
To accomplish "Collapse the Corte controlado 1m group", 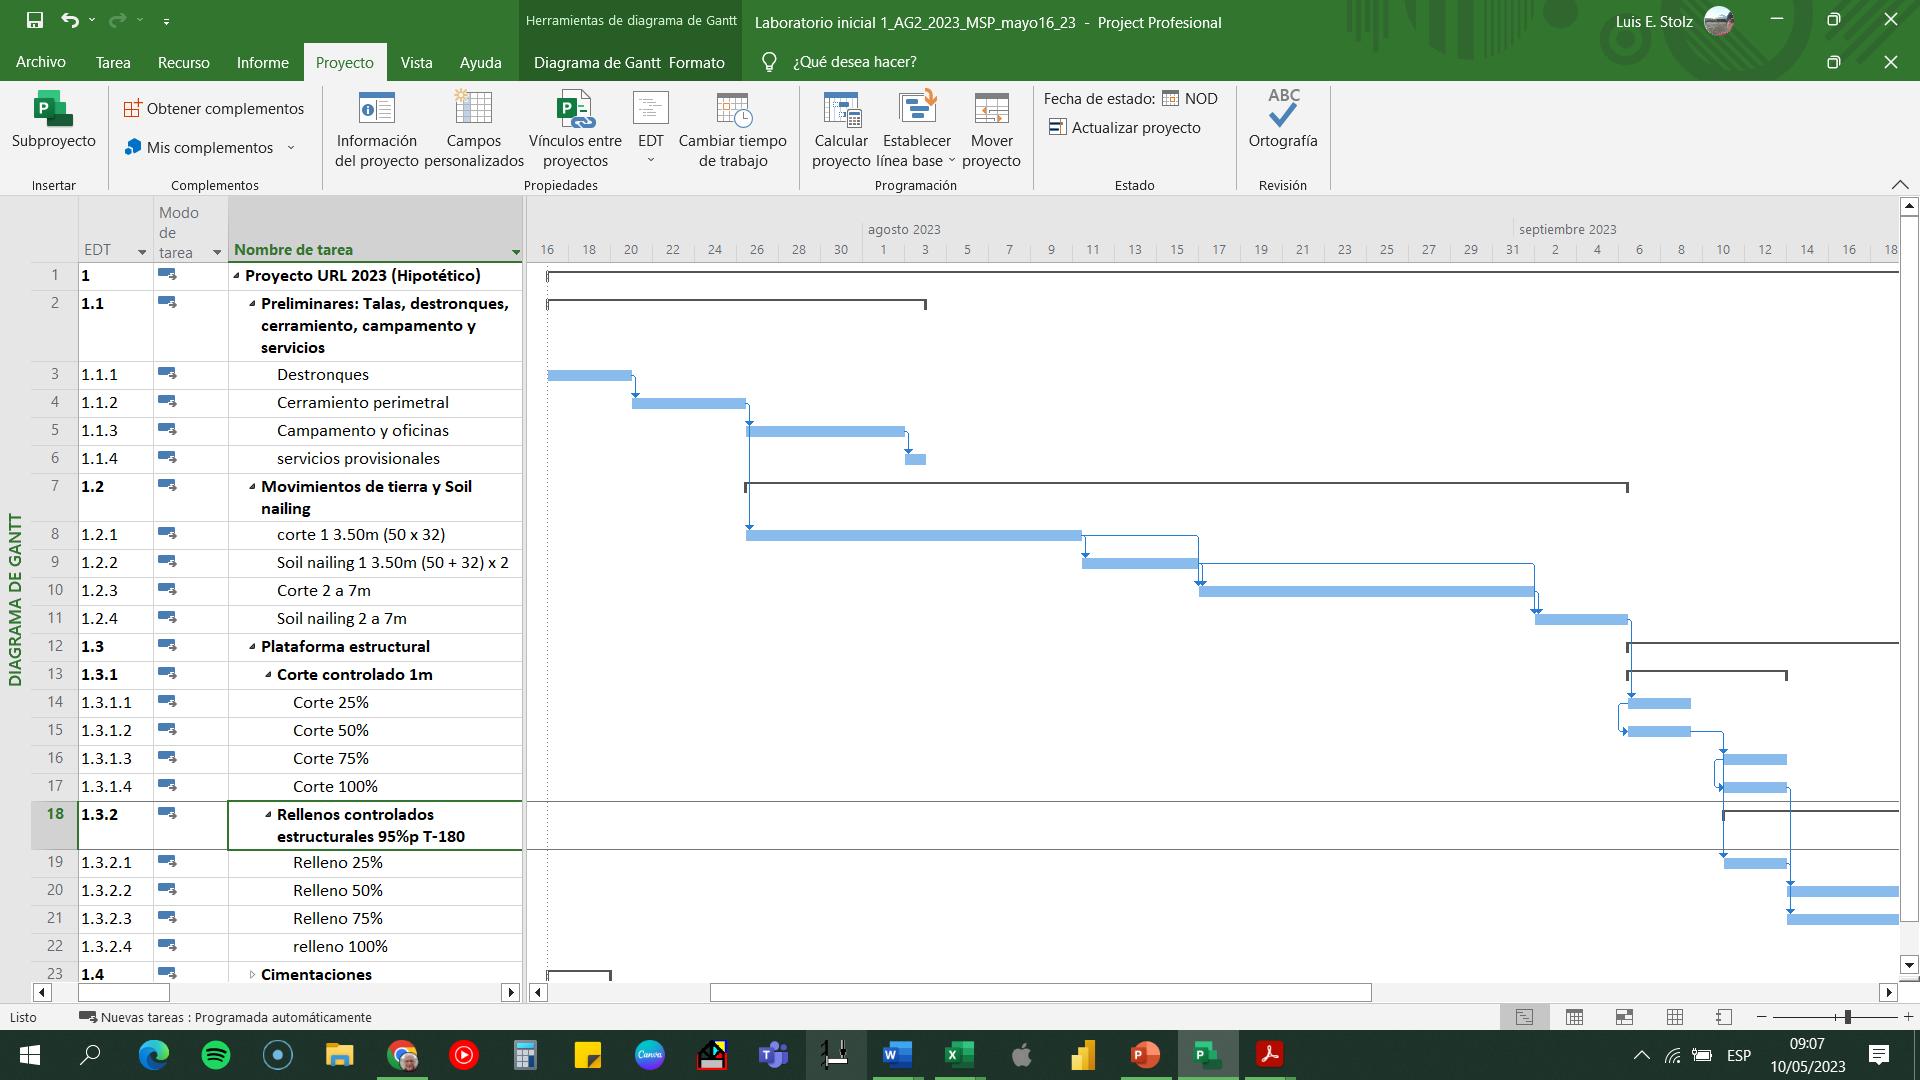I will [268, 675].
